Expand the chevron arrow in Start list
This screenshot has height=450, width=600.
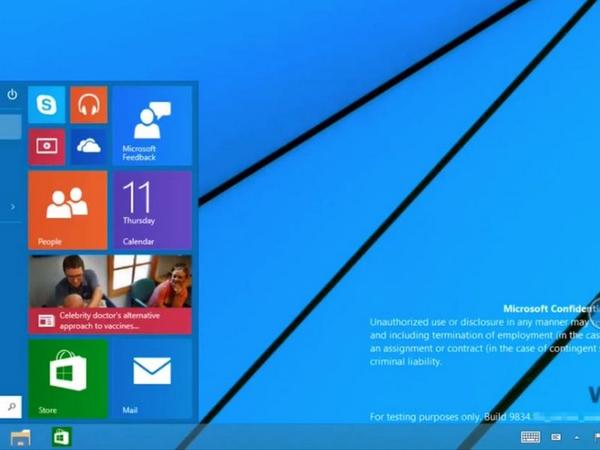click(x=13, y=207)
